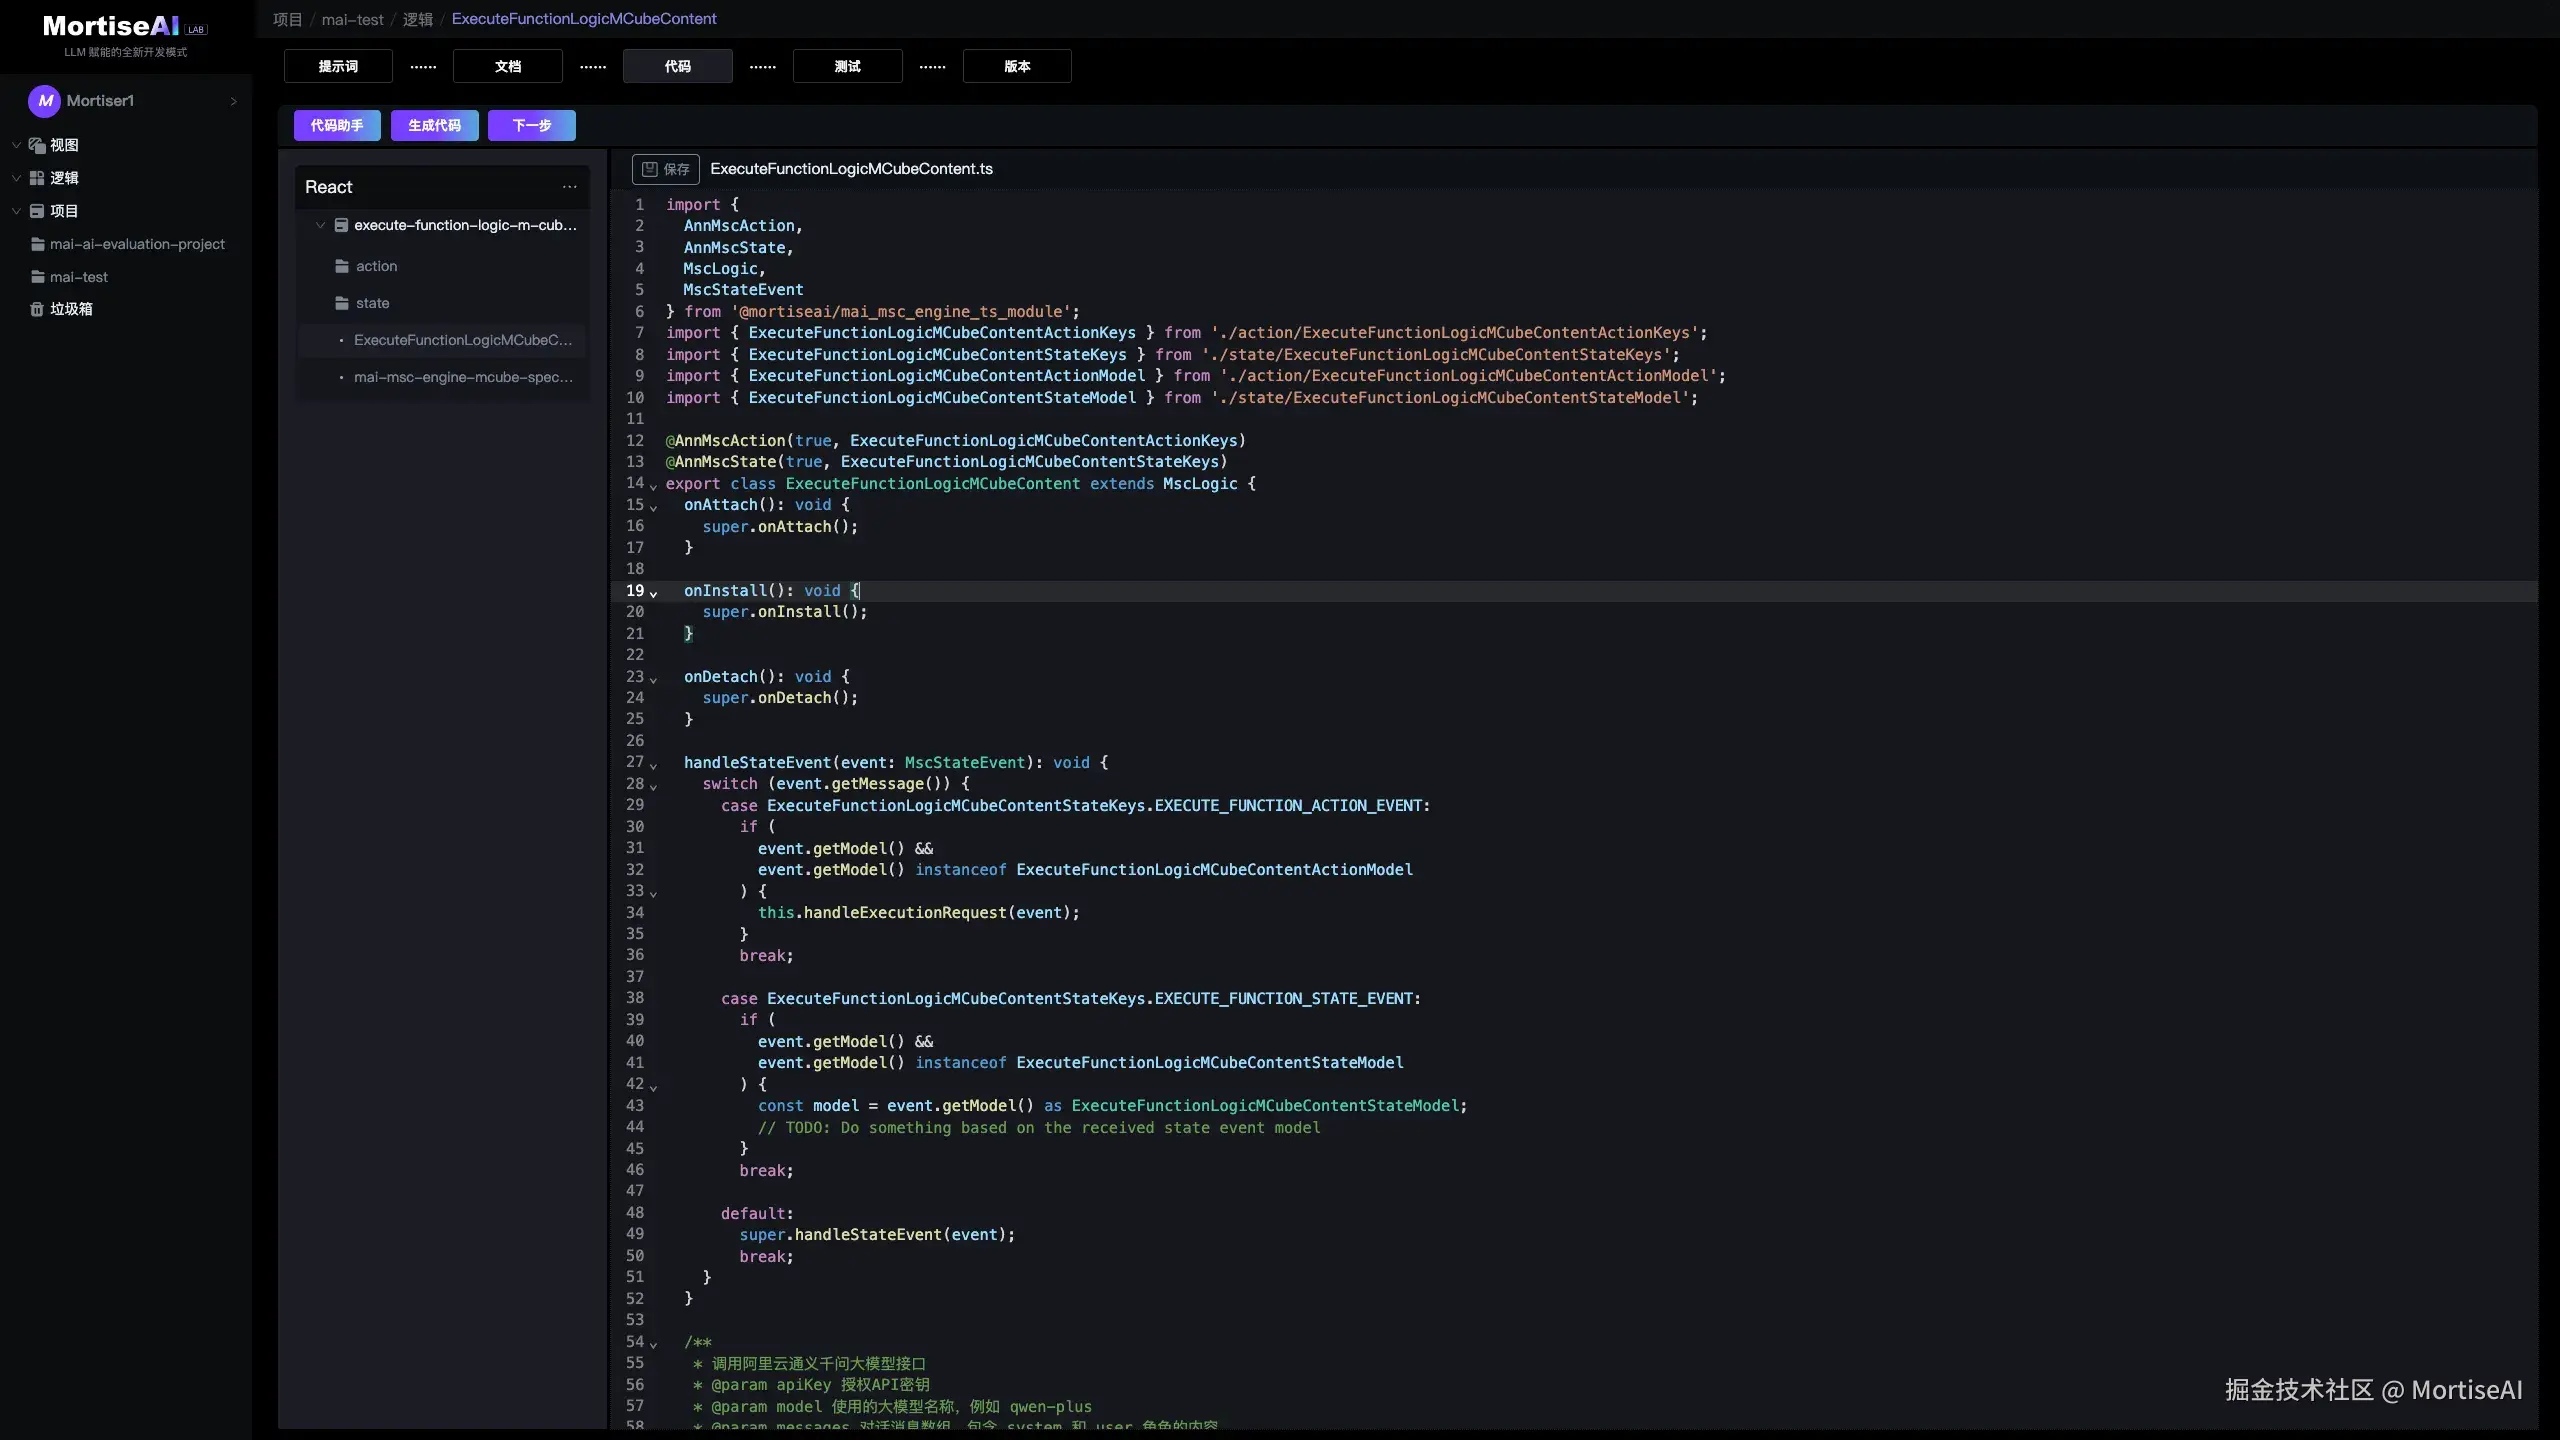Click the 下一步 button
Viewport: 2560px width, 1440px height.
pyautogui.click(x=531, y=125)
